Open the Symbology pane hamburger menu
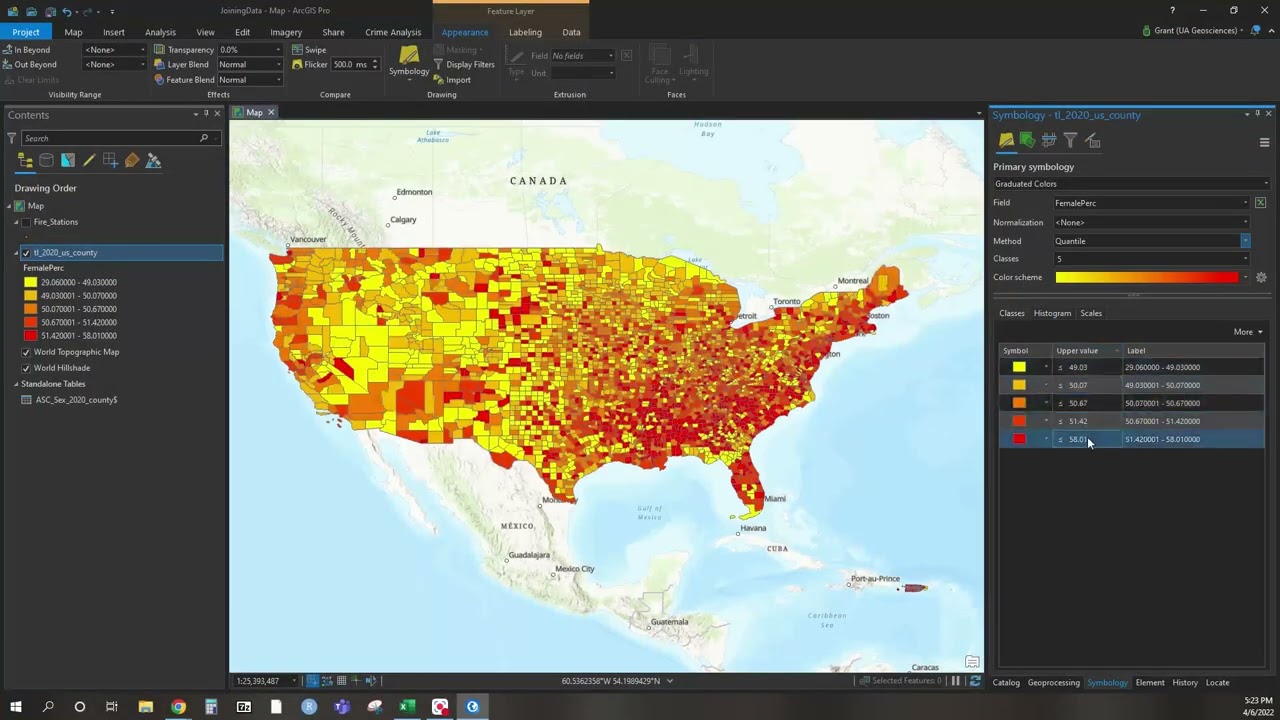The image size is (1280, 720). point(1264,142)
